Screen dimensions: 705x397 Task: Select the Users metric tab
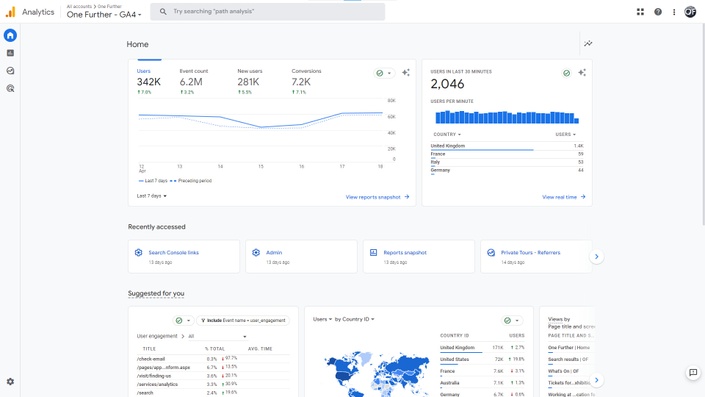(x=148, y=81)
